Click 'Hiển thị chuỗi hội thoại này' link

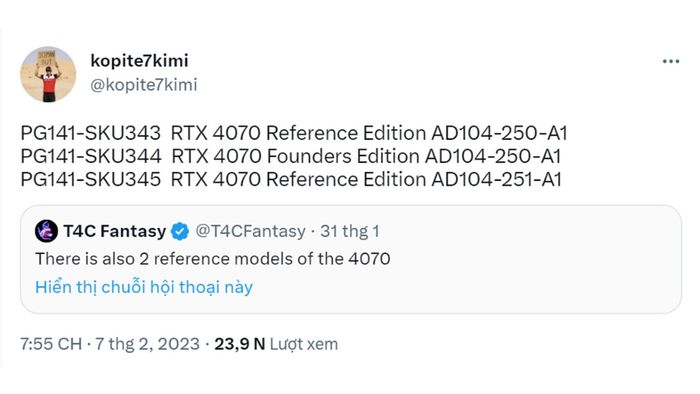click(144, 287)
